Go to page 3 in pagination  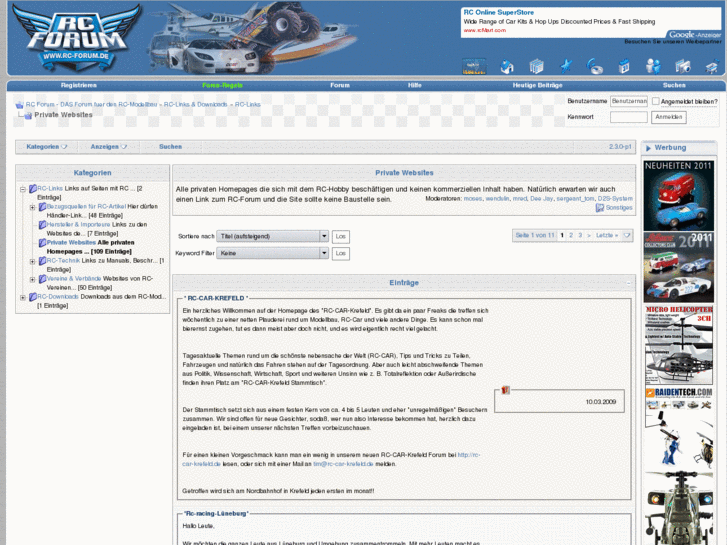point(580,236)
